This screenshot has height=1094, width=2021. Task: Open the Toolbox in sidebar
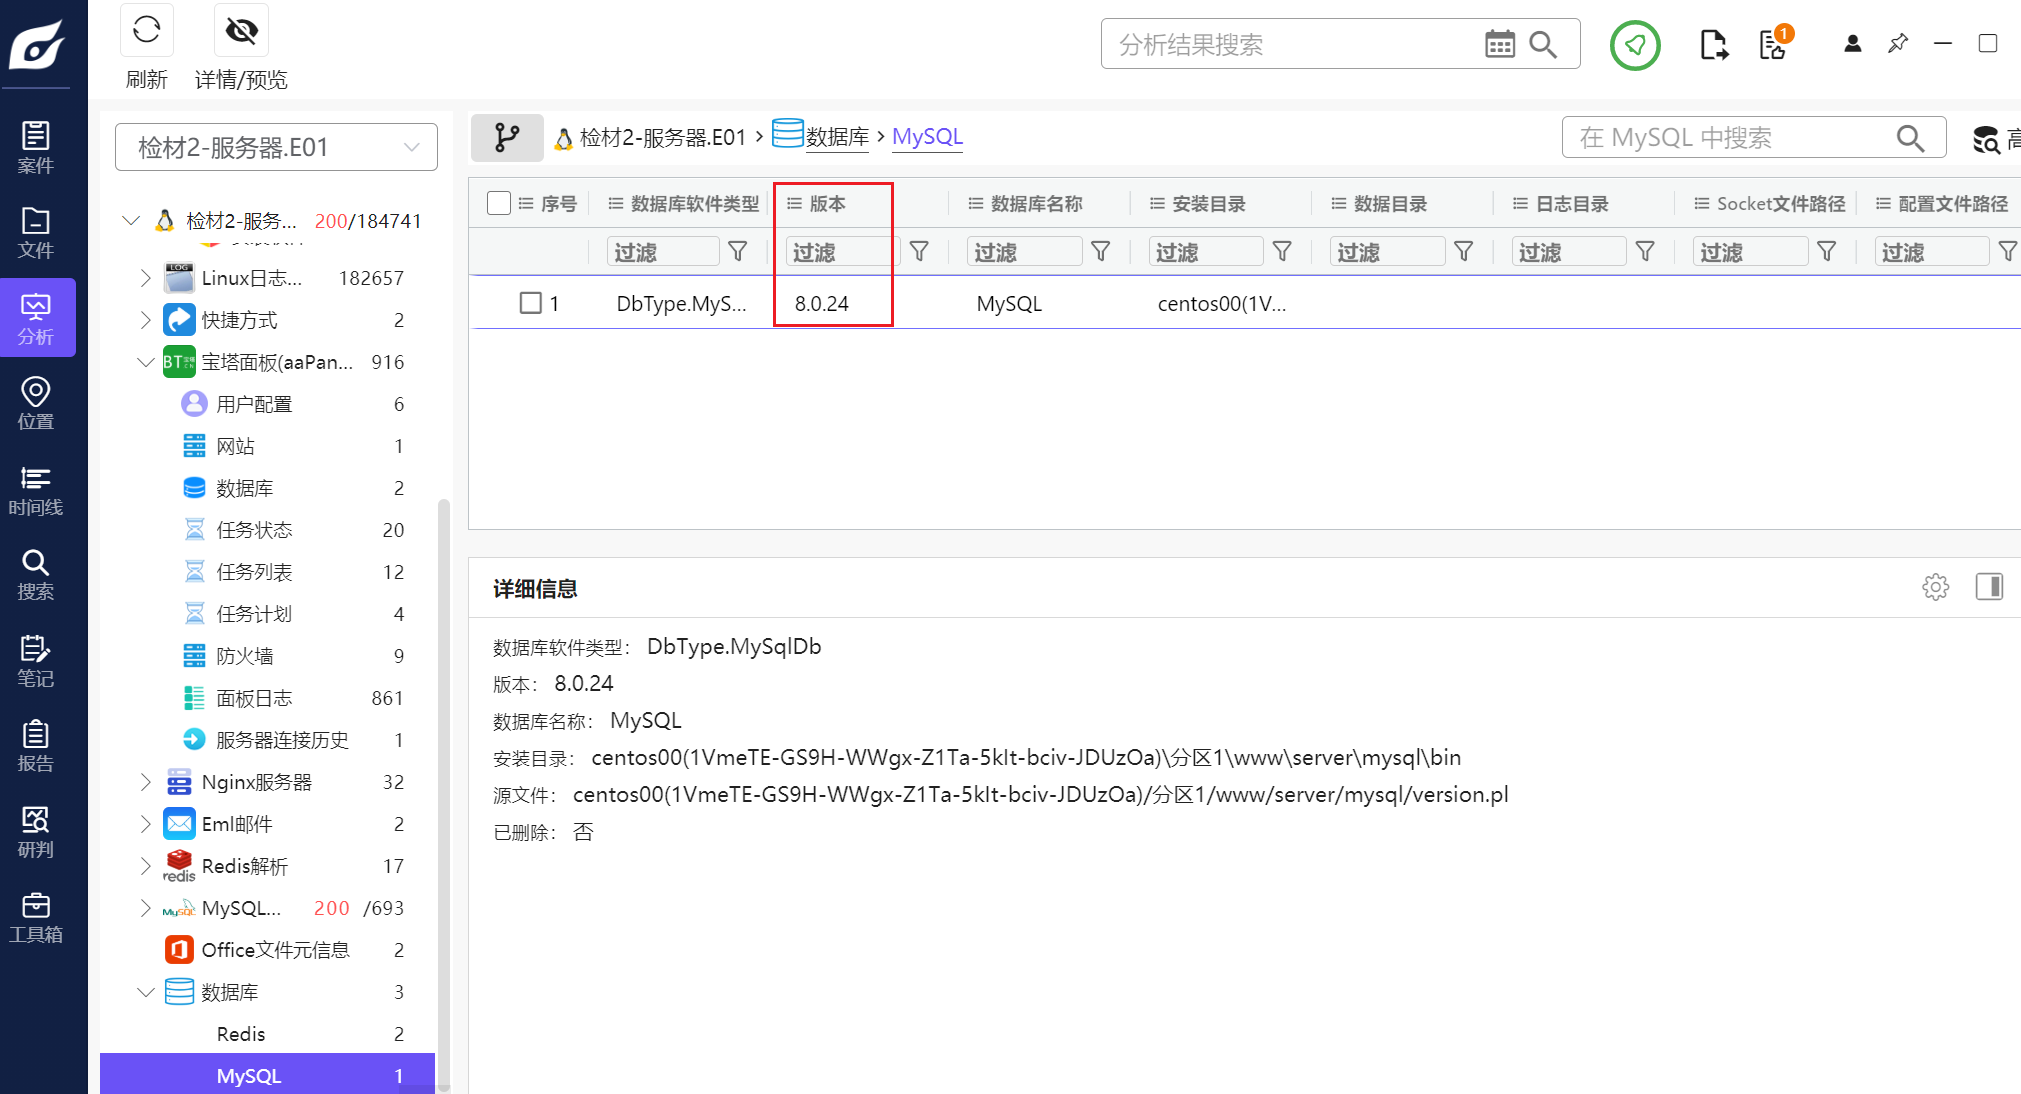[x=36, y=918]
